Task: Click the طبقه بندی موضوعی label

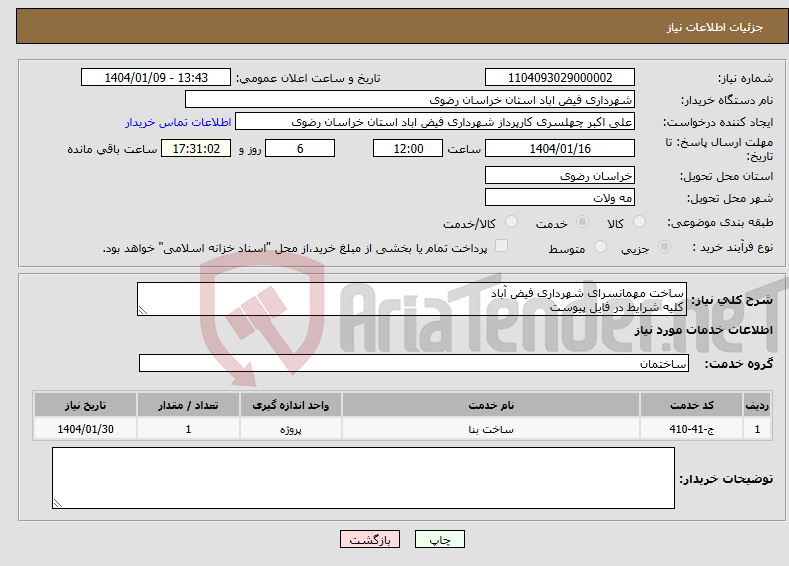Action: 721,222
